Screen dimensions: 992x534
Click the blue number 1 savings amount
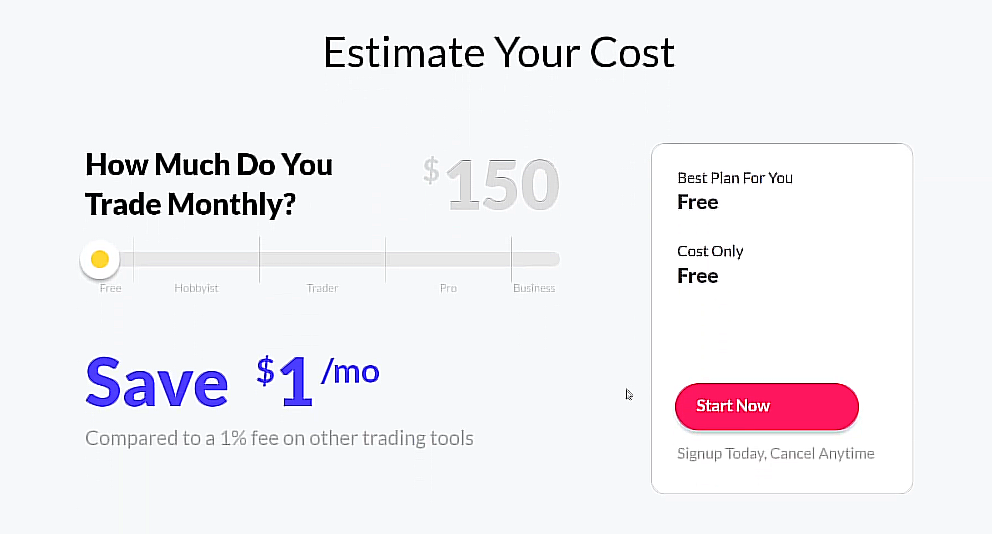pyautogui.click(x=297, y=384)
